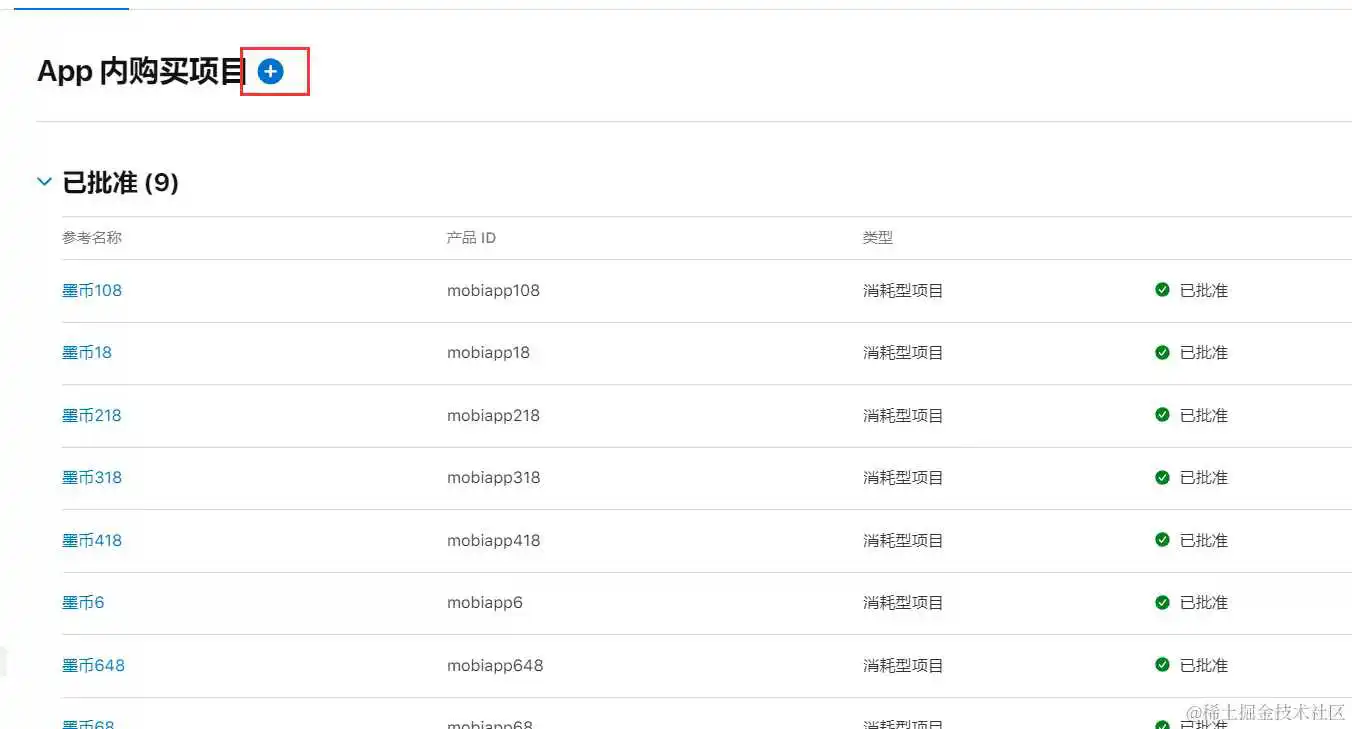This screenshot has height=729, width=1352.
Task: Click the 已批准 (9) section title
Action: (121, 182)
